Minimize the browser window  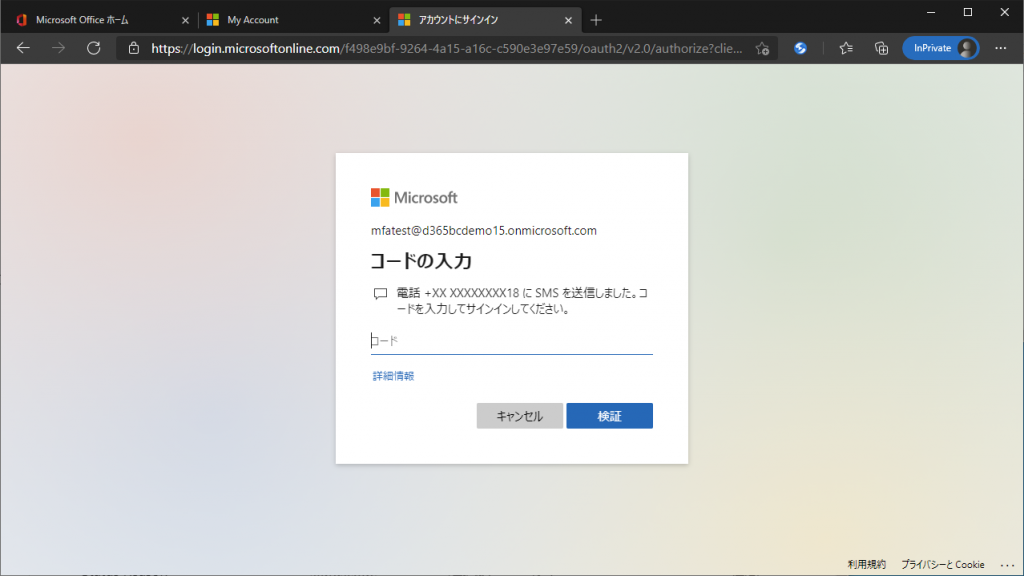pos(931,12)
